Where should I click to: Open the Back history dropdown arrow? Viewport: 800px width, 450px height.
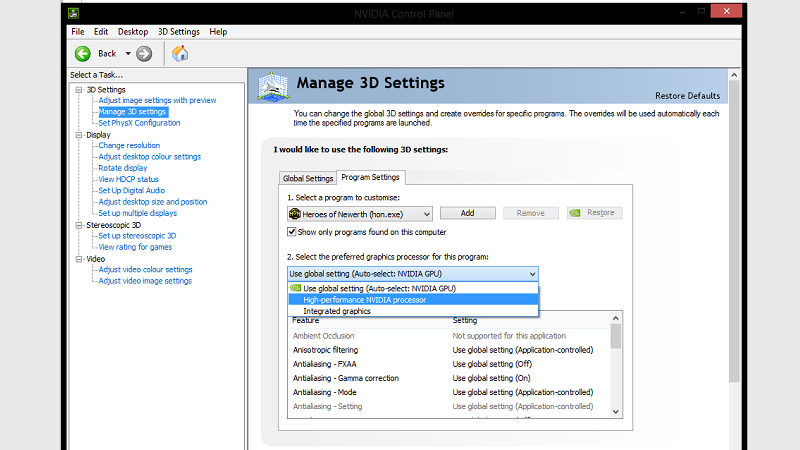click(x=128, y=53)
